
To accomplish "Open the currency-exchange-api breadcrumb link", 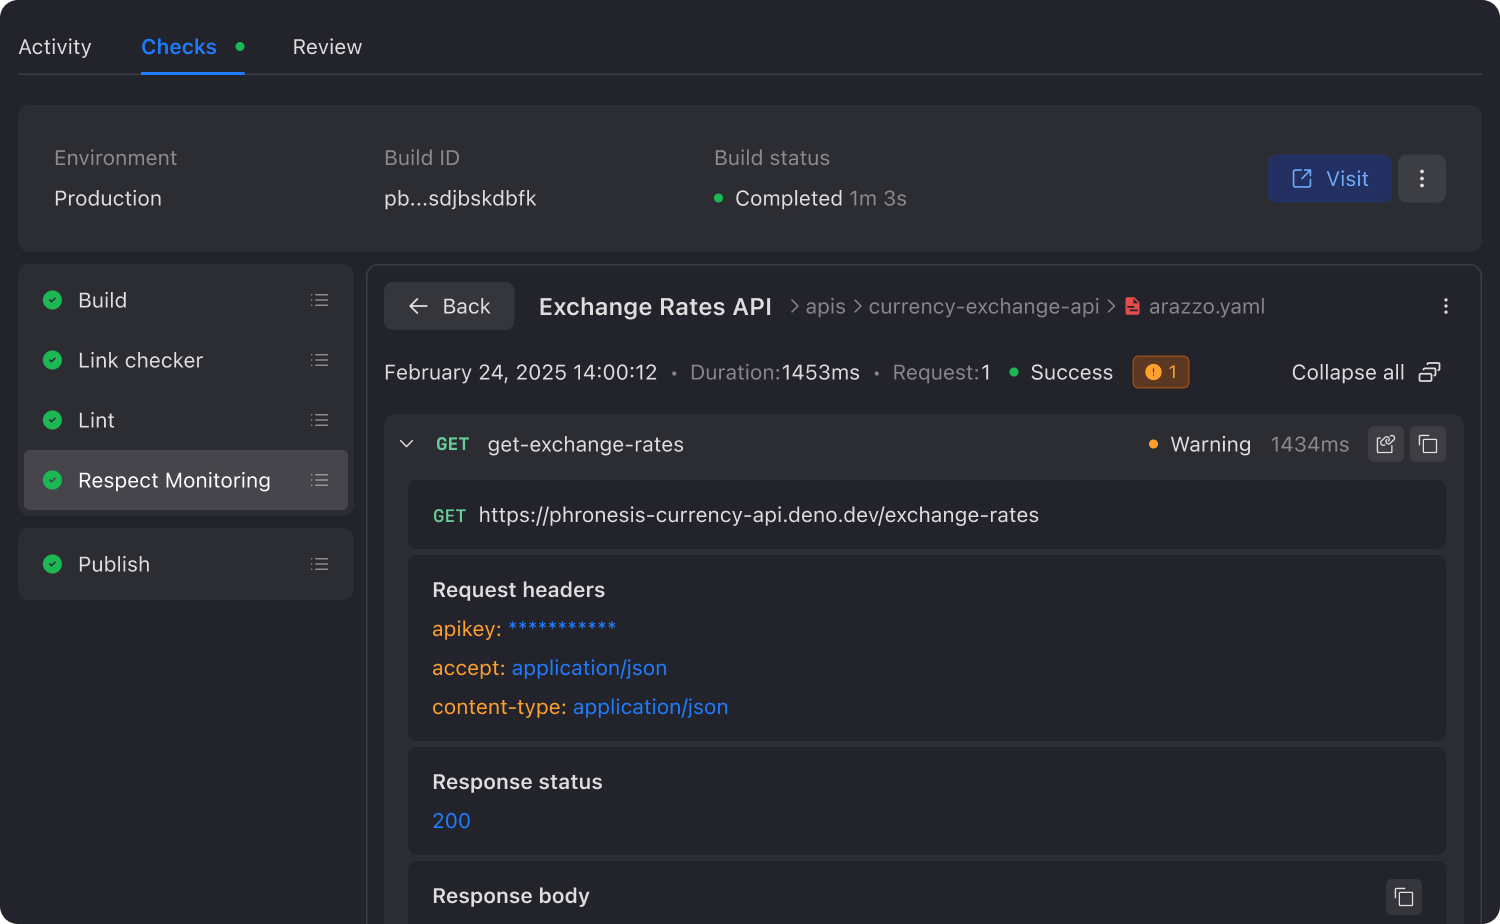I will click(x=983, y=306).
